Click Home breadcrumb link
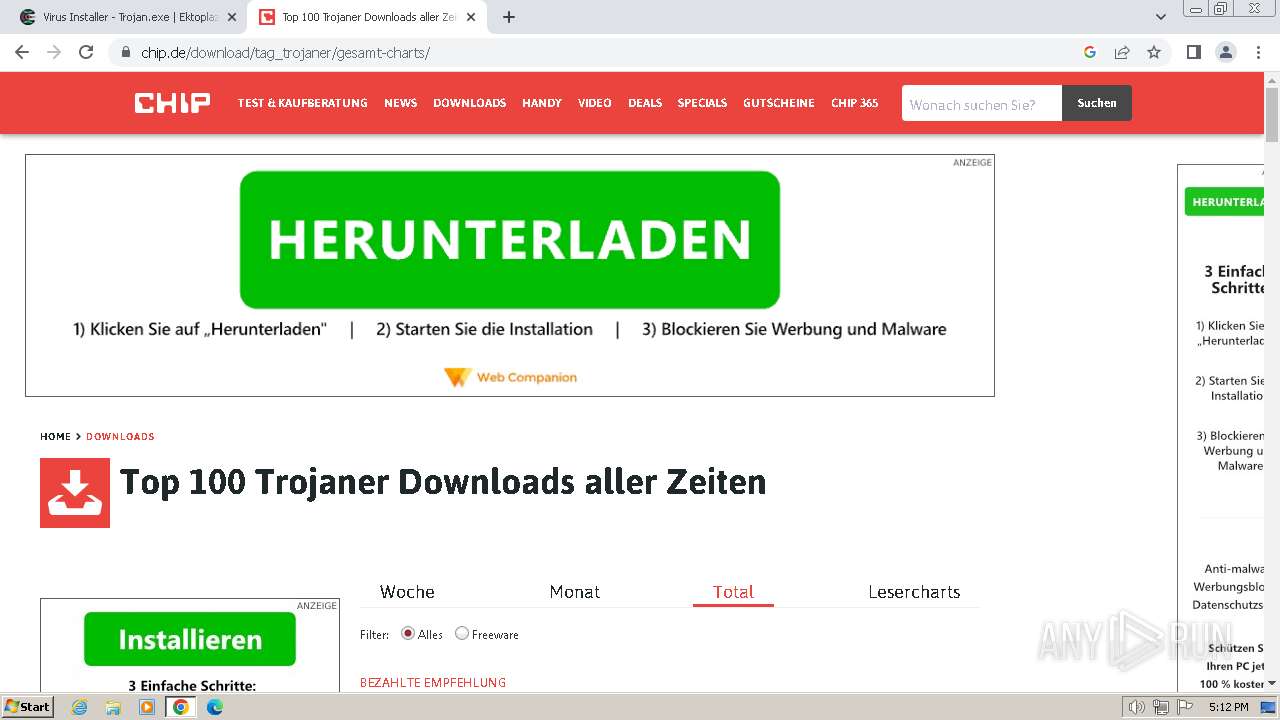This screenshot has width=1280, height=720. 55,437
